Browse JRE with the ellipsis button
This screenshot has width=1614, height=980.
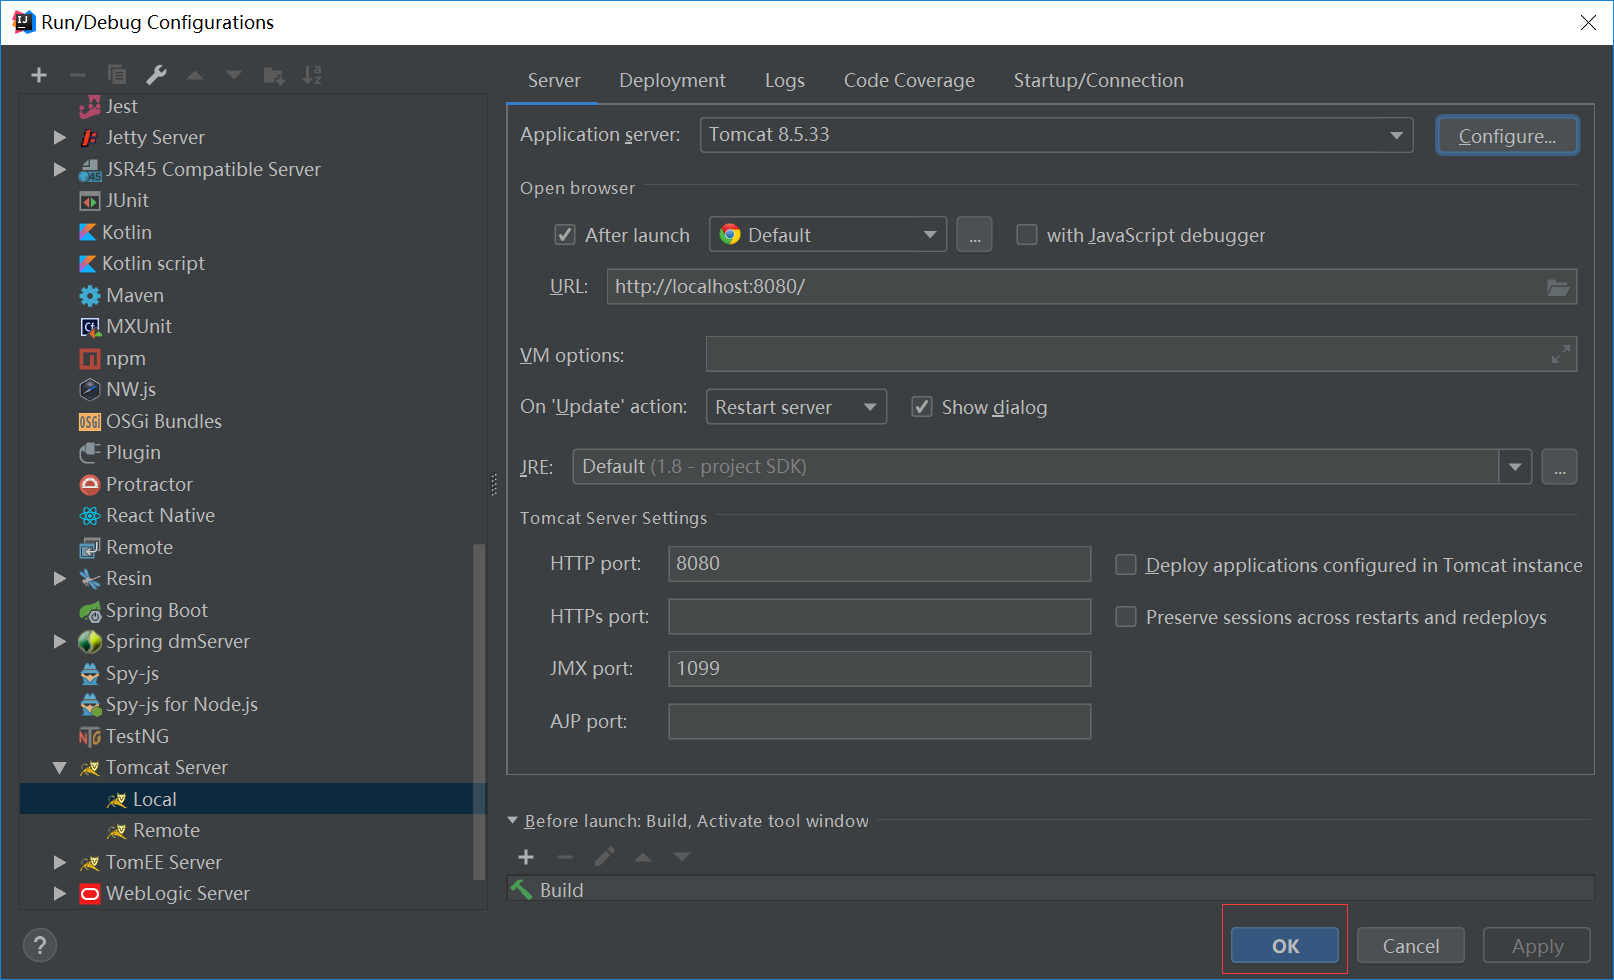(1559, 467)
